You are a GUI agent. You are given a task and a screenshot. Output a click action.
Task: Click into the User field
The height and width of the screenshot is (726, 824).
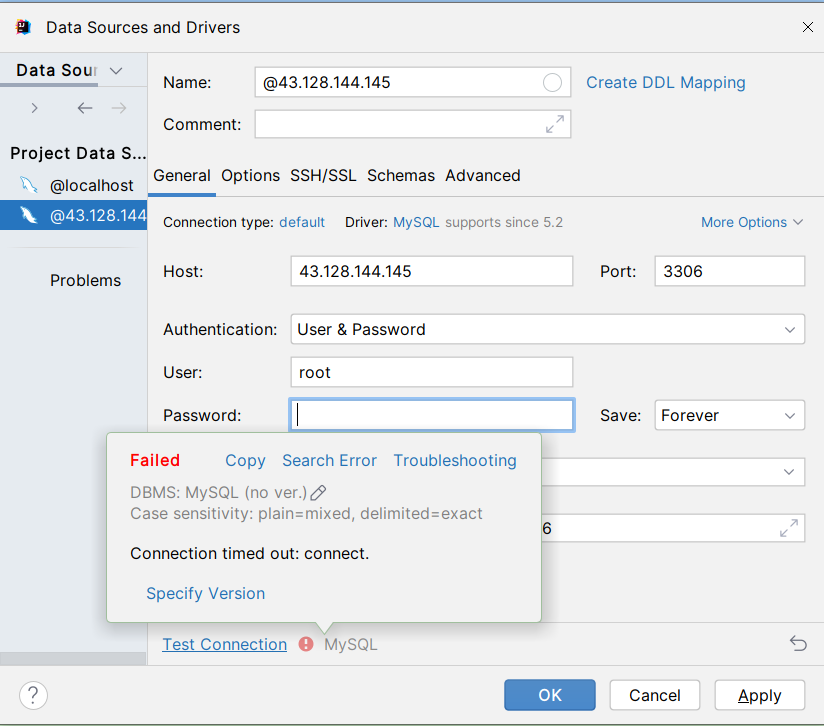(x=431, y=372)
